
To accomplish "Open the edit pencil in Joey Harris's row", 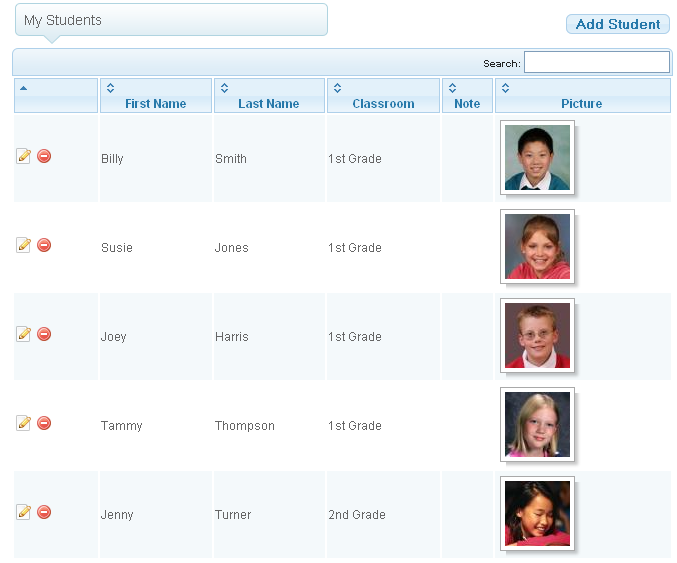I will [x=24, y=334].
